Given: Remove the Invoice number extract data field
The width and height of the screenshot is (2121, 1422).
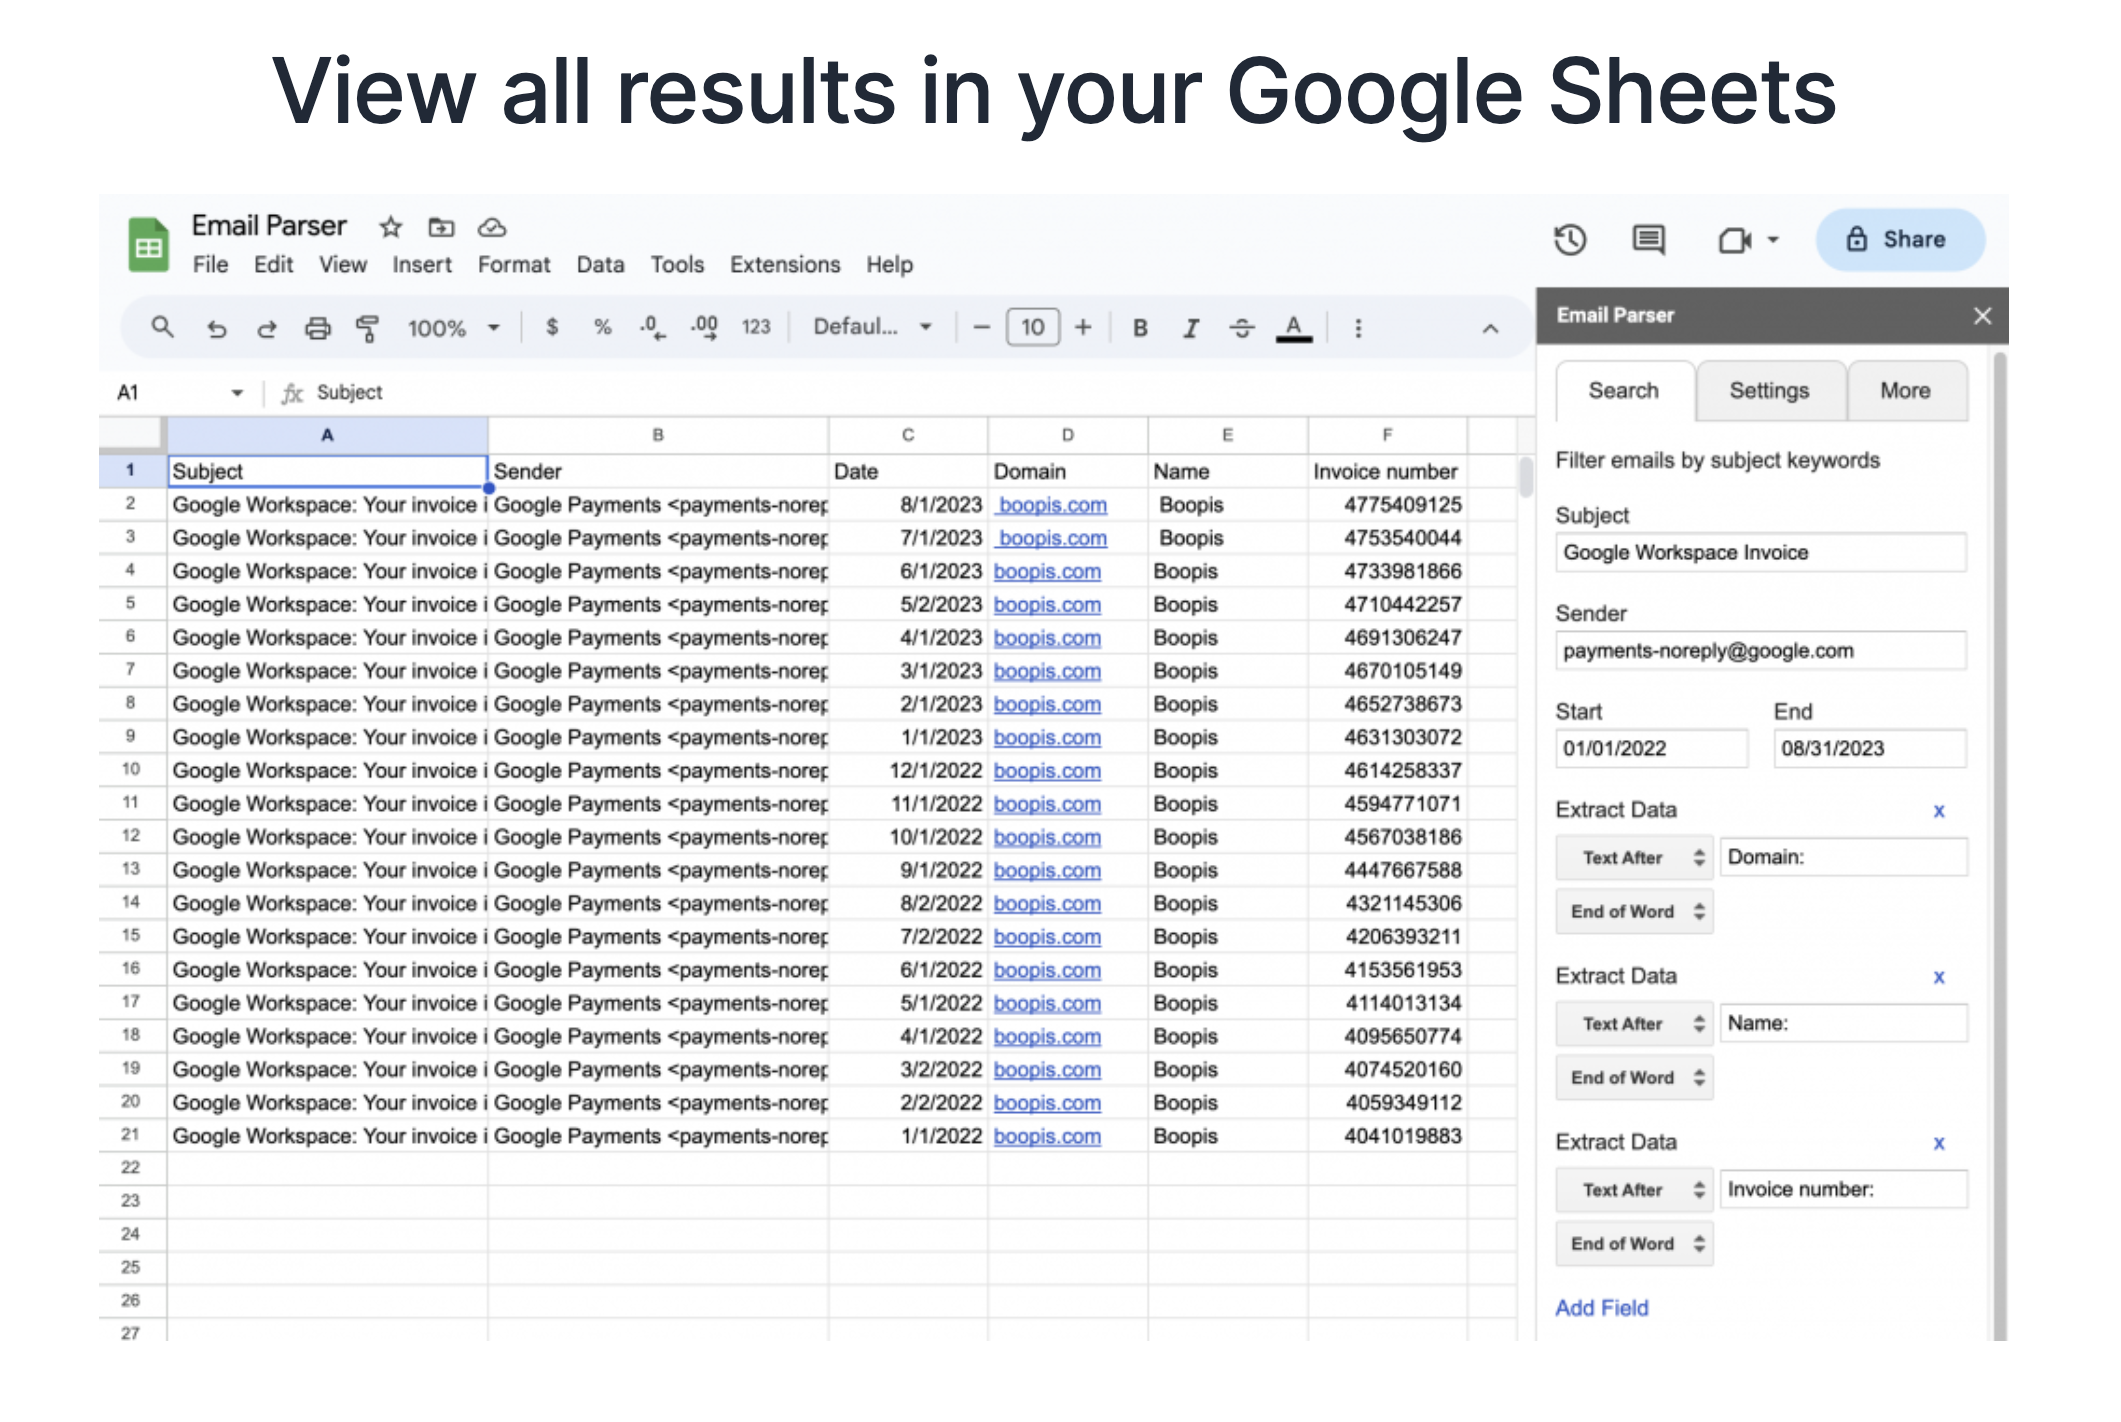Looking at the screenshot, I should [1939, 1143].
